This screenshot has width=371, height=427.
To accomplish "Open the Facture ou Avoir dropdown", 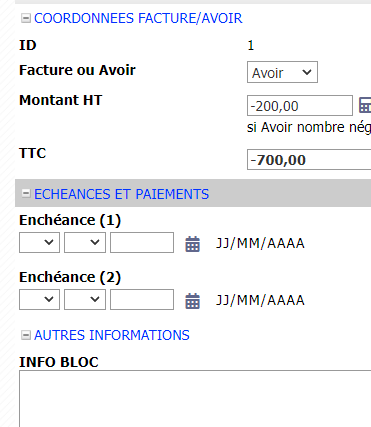I will tap(282, 72).
